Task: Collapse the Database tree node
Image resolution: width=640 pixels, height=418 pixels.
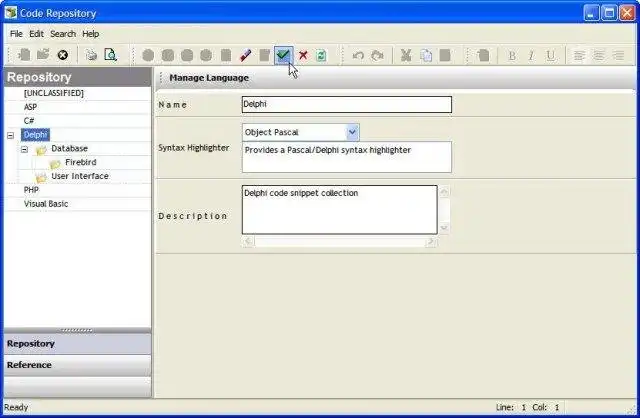Action: [24, 149]
